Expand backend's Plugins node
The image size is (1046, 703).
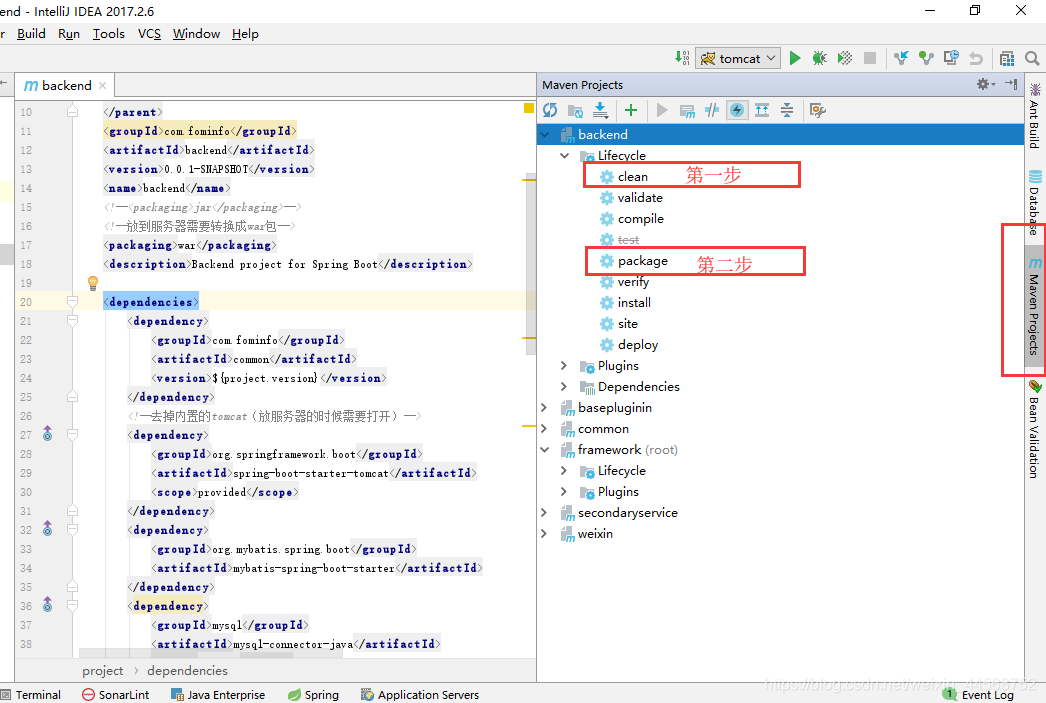click(x=564, y=366)
